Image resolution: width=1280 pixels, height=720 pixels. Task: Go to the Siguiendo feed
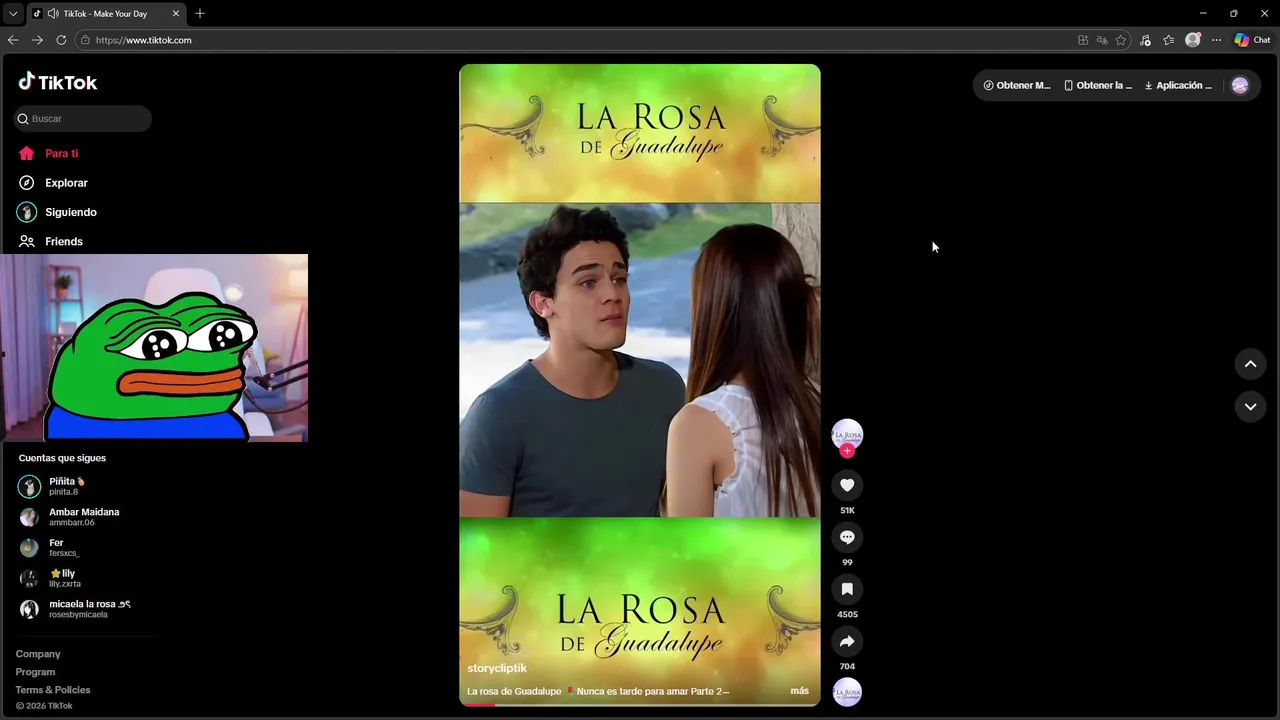pyautogui.click(x=70, y=212)
